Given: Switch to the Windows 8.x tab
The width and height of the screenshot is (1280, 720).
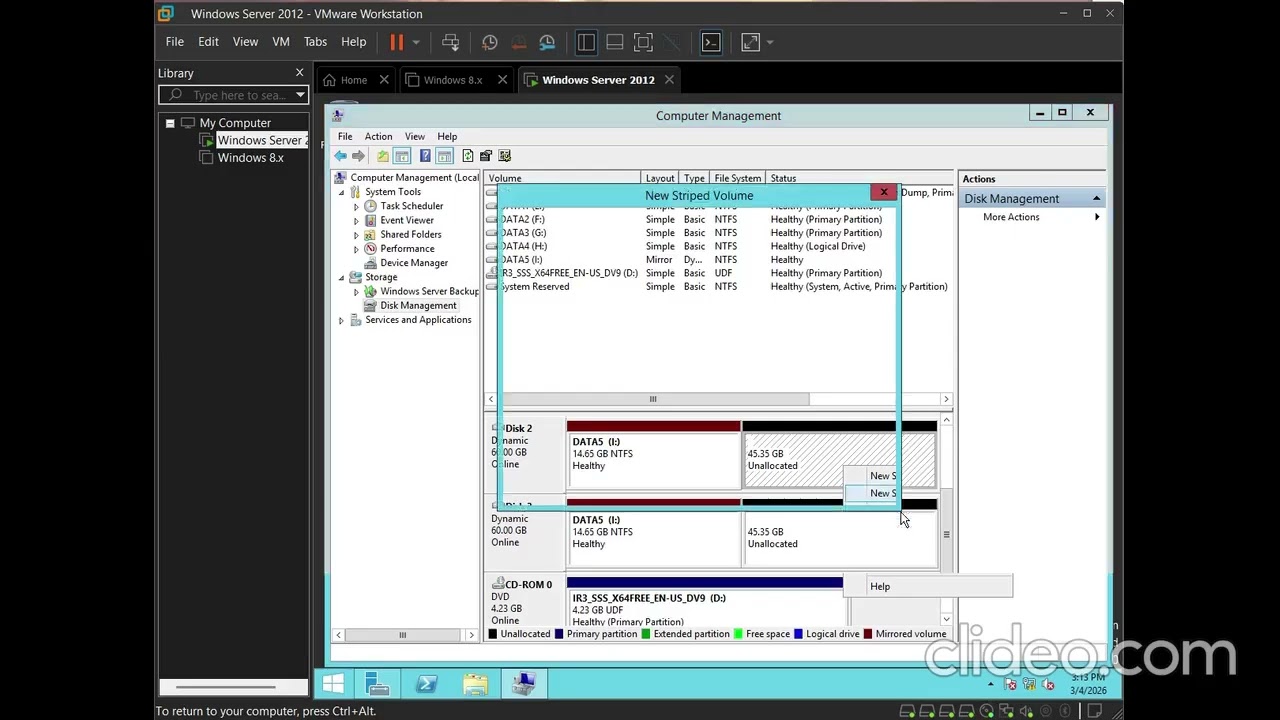Looking at the screenshot, I should [x=452, y=80].
